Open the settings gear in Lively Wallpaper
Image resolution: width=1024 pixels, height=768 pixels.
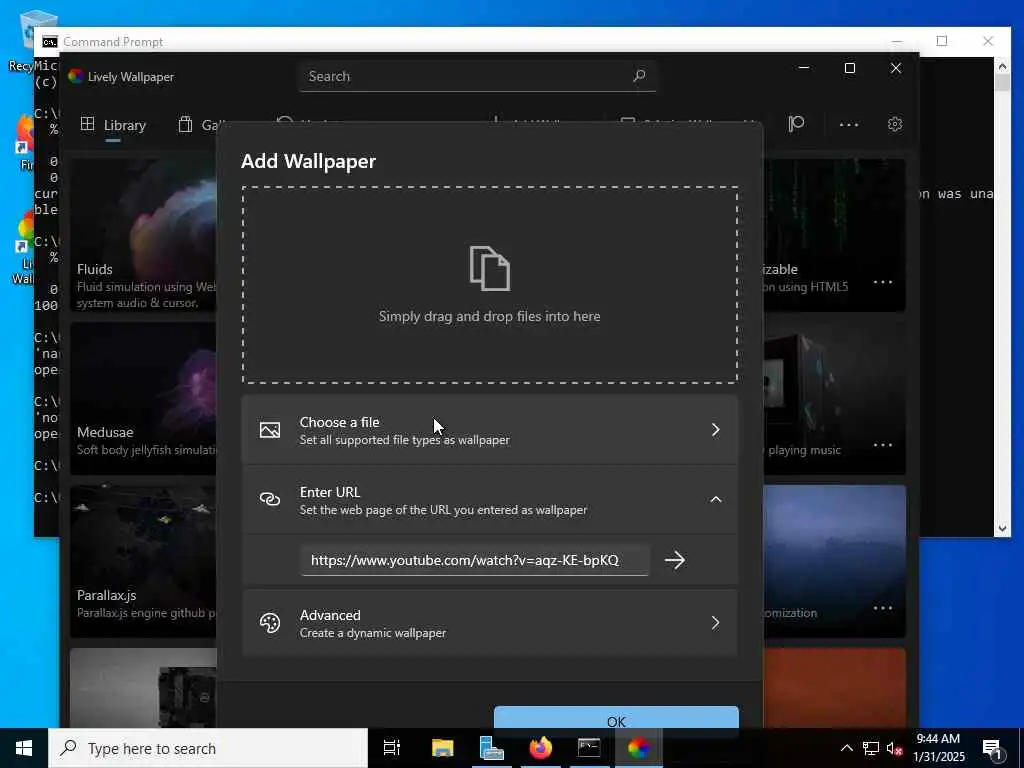point(895,124)
